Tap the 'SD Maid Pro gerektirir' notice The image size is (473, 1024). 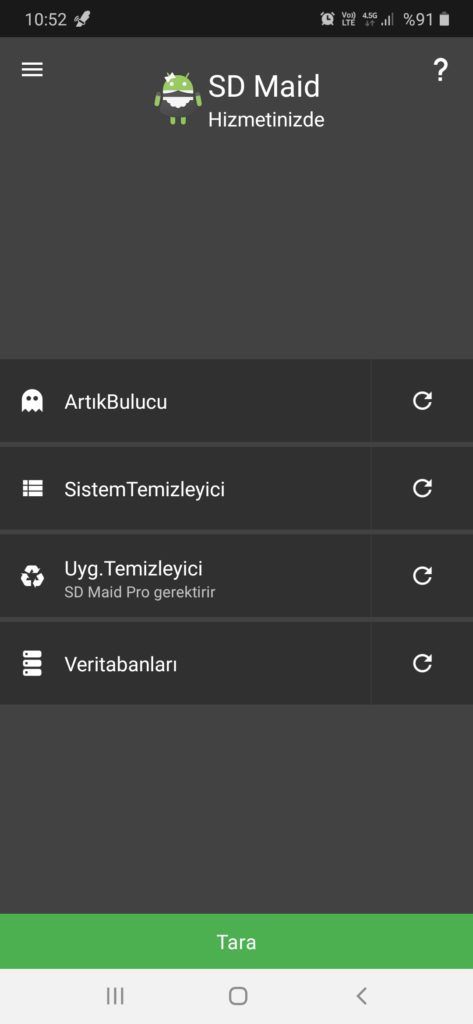(x=140, y=593)
